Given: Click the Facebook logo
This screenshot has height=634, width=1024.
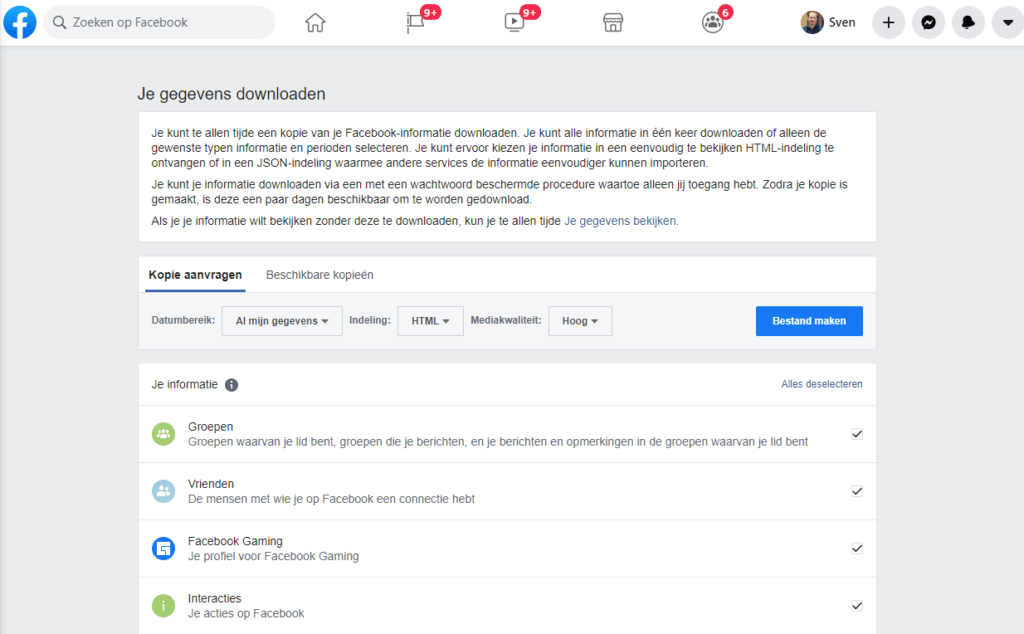Looking at the screenshot, I should [x=20, y=22].
